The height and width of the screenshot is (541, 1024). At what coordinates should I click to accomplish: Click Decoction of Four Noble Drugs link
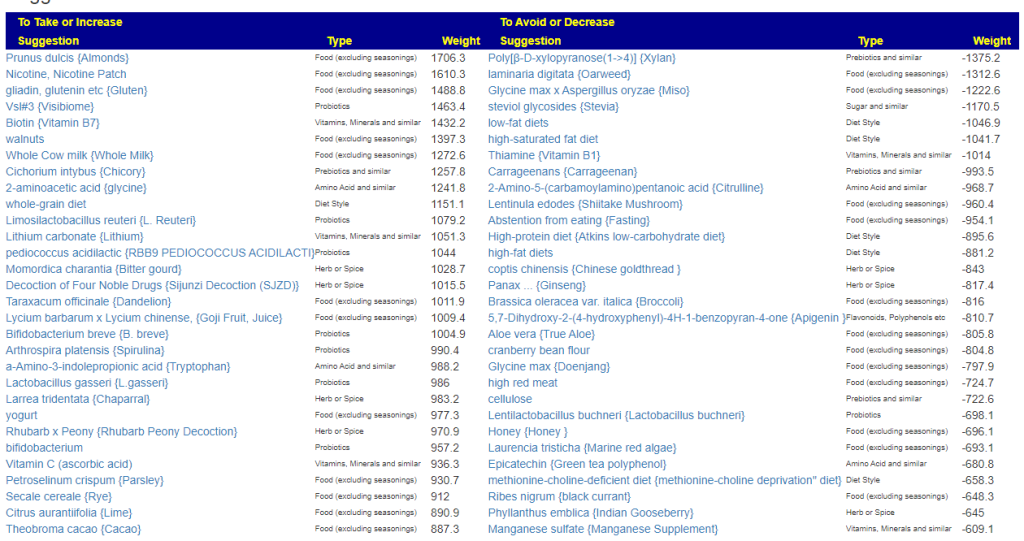[152, 286]
